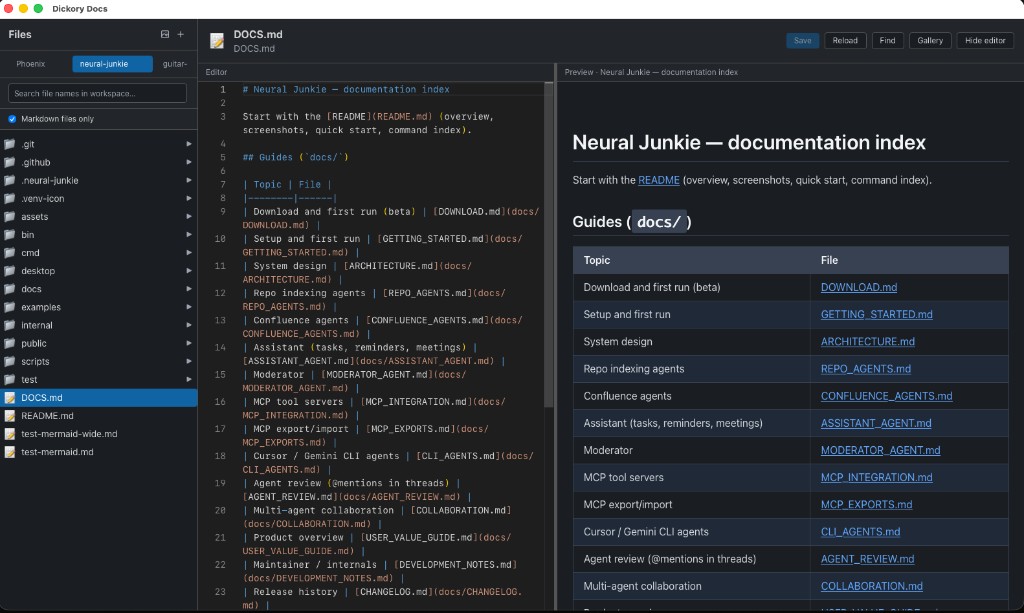The width and height of the screenshot is (1024, 613).
Task: Click the examples folder icon
Action: point(10,307)
